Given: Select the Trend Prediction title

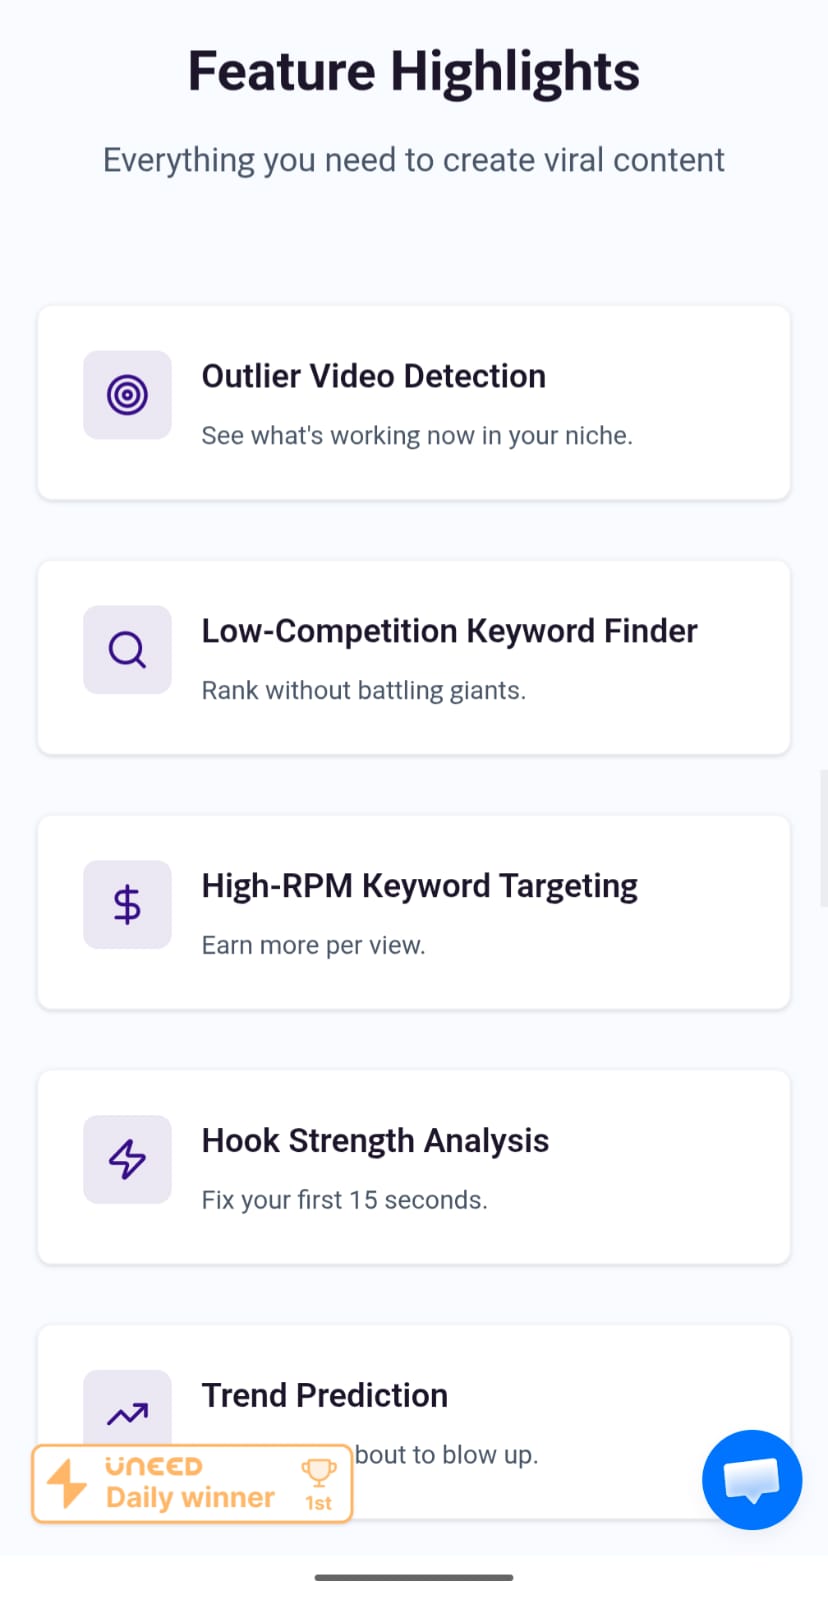Looking at the screenshot, I should 325,1395.
